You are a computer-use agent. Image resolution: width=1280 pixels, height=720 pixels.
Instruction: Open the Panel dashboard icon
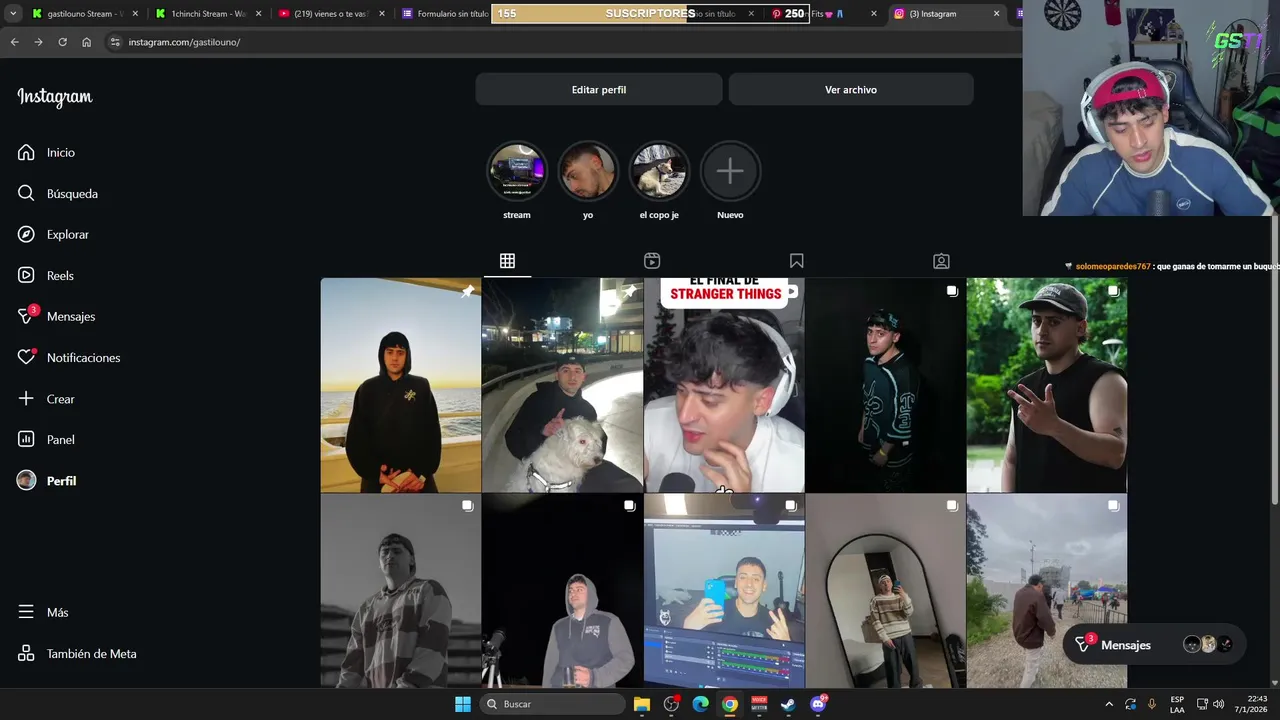(26, 439)
